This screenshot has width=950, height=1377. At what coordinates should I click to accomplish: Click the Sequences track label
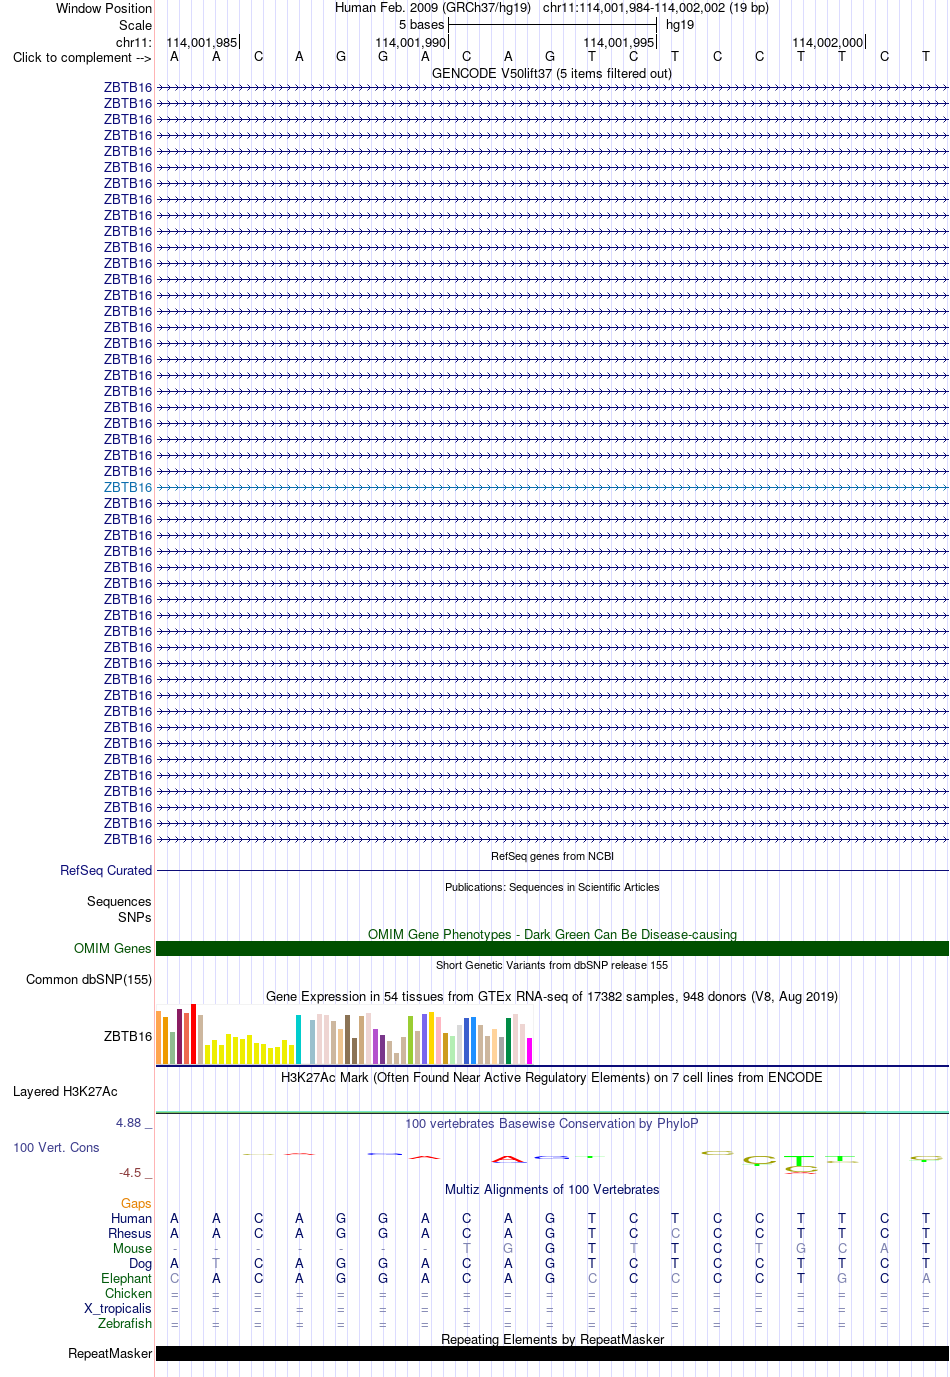[119, 901]
